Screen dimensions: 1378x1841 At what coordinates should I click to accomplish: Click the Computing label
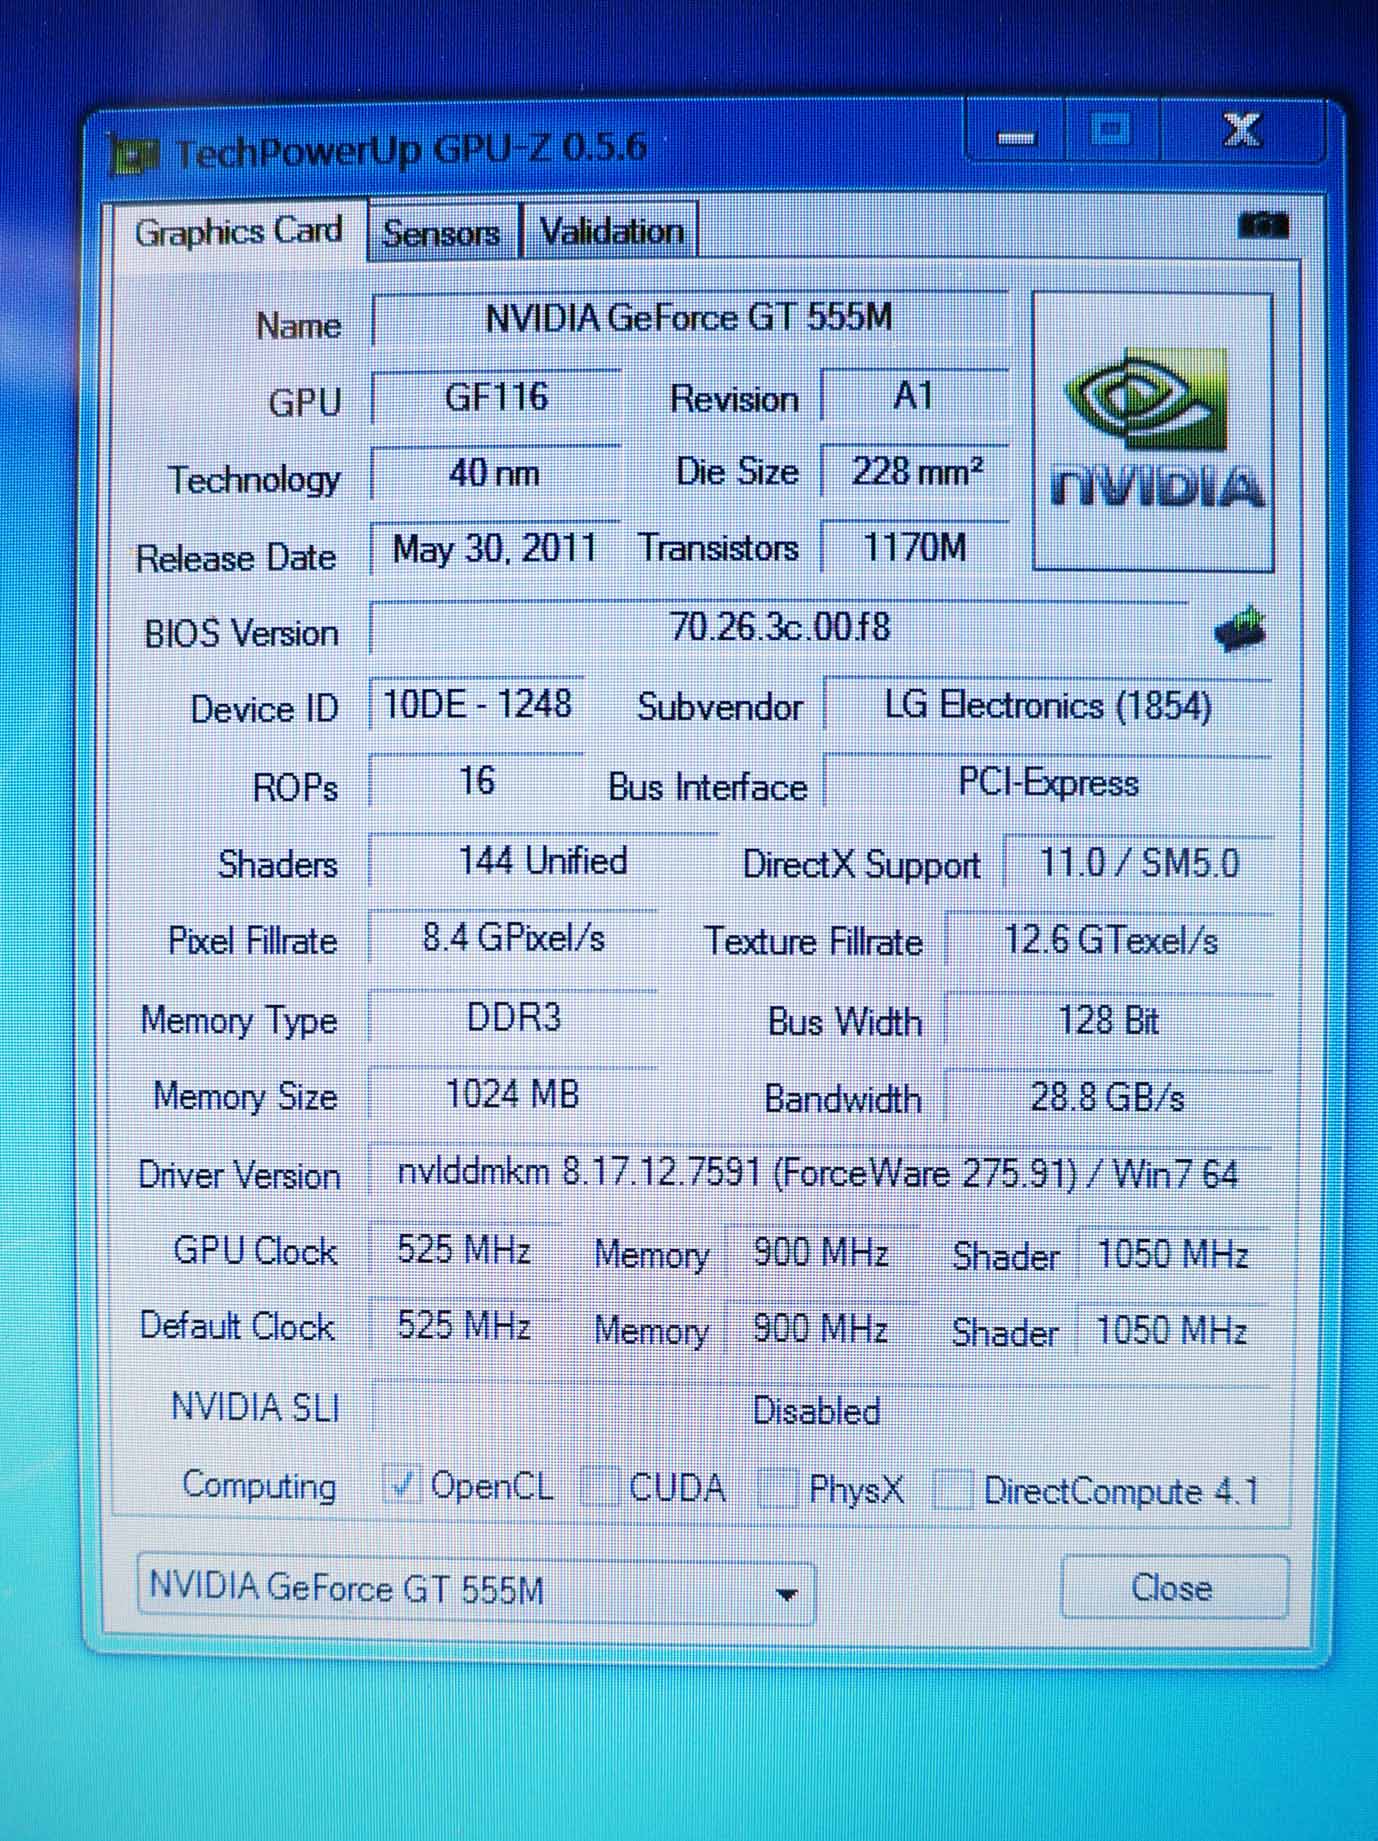click(259, 1486)
